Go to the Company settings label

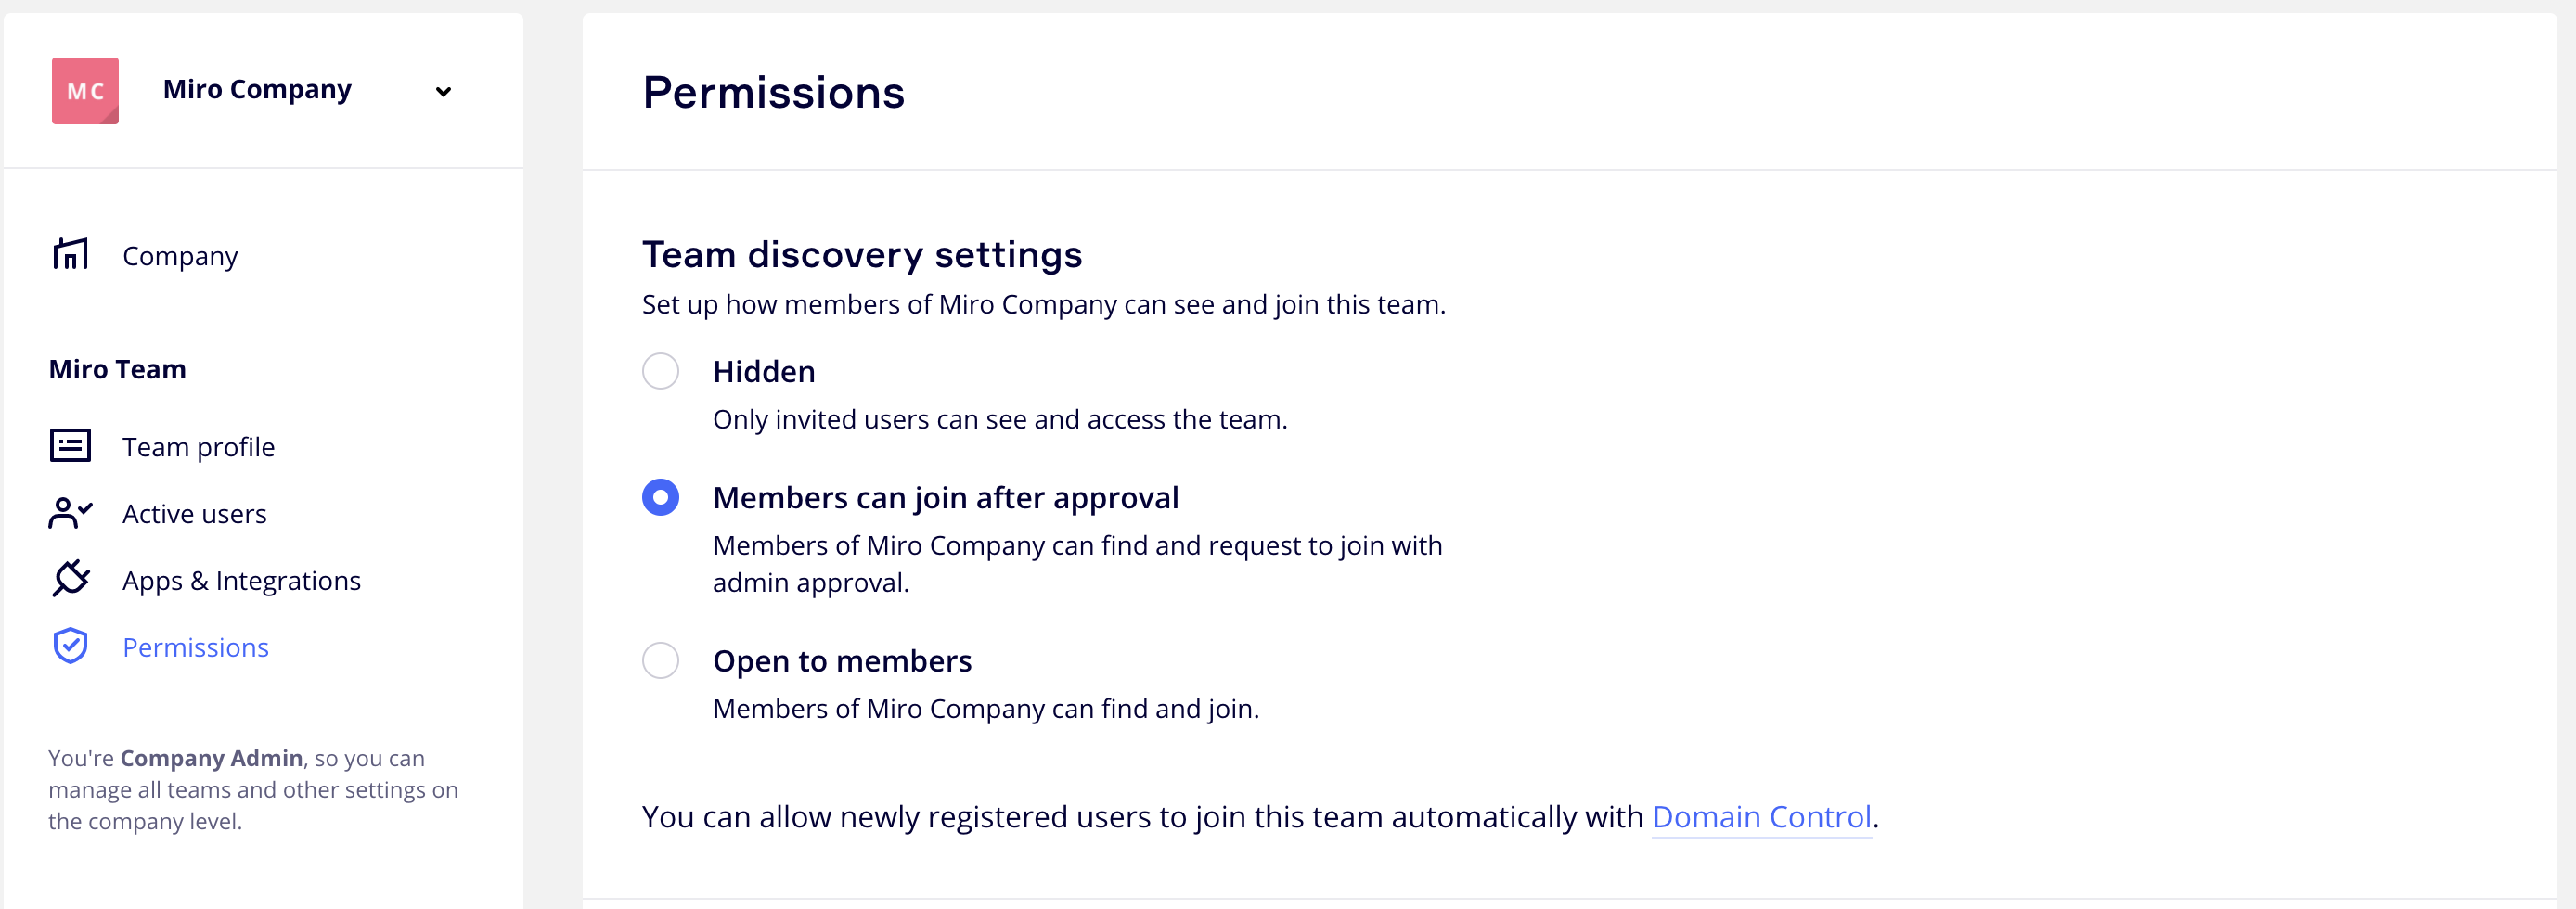pyautogui.click(x=180, y=256)
